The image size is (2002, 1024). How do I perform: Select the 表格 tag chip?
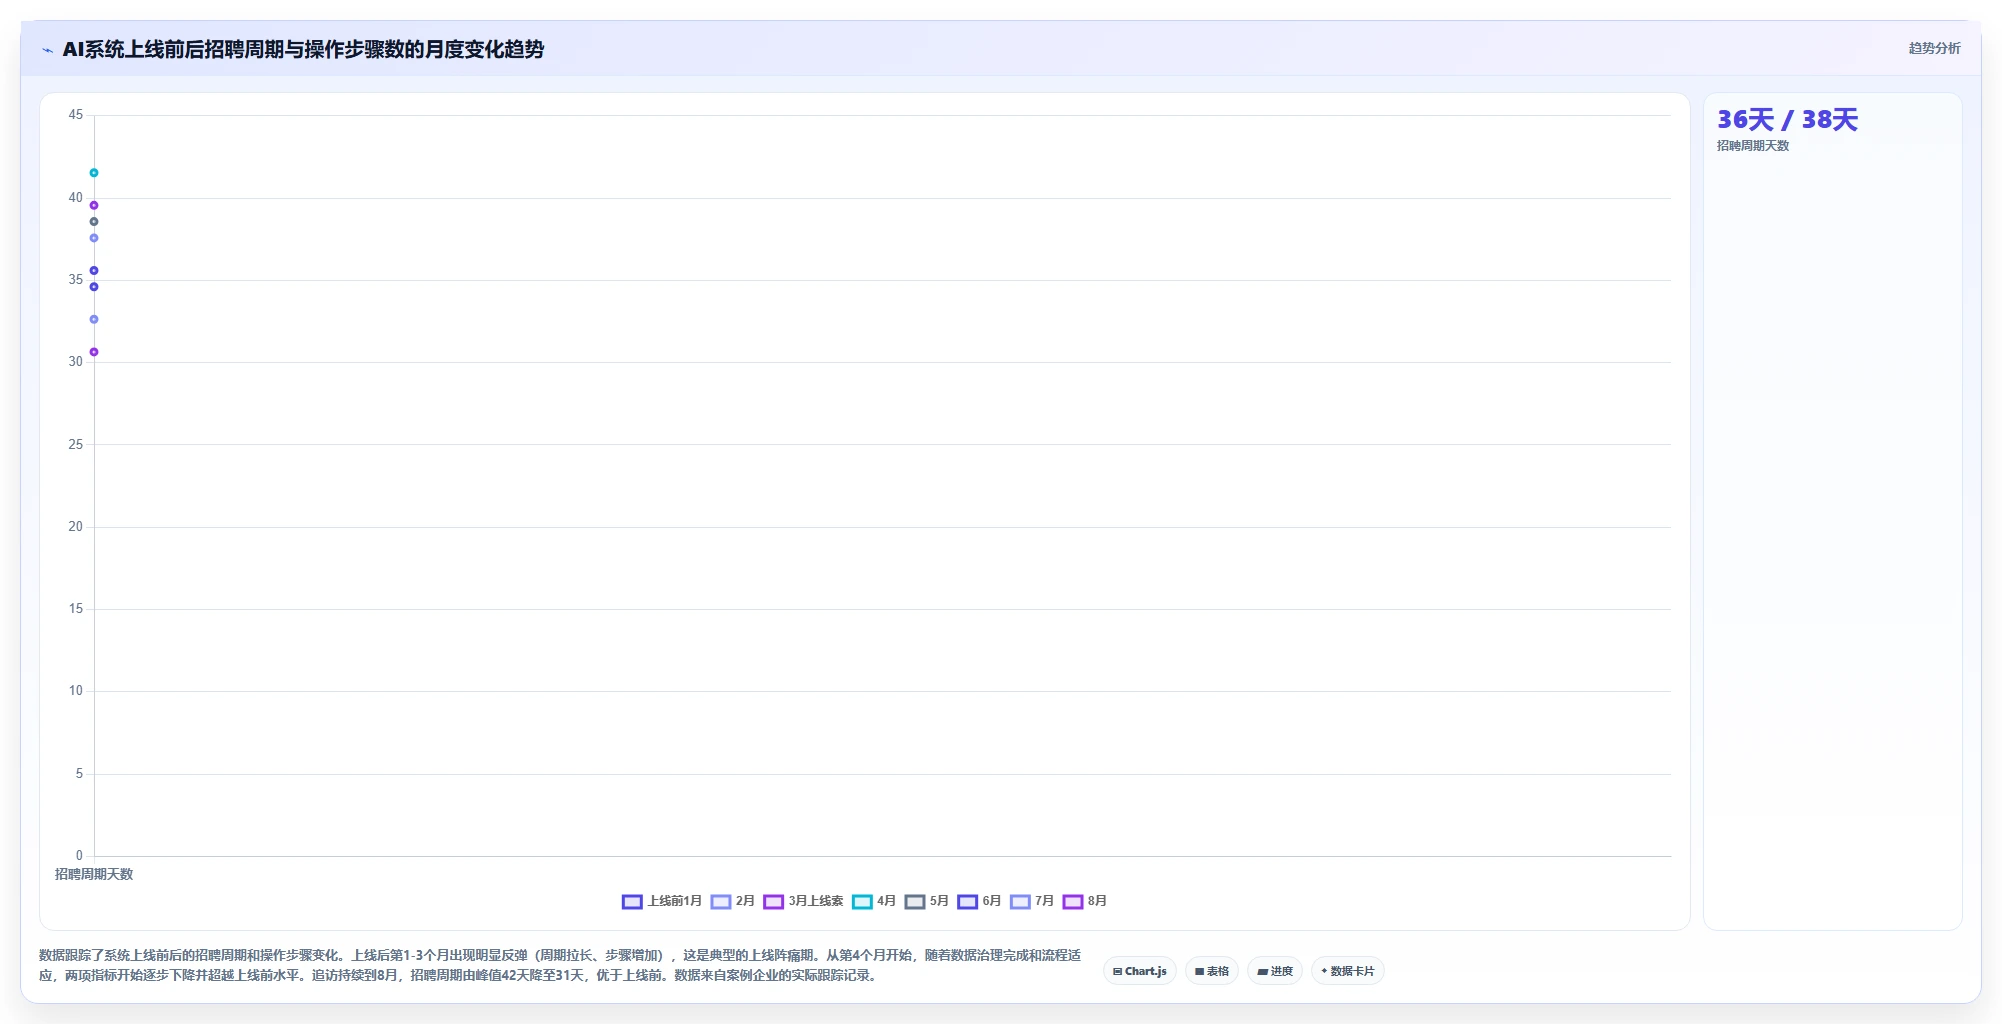point(1212,971)
